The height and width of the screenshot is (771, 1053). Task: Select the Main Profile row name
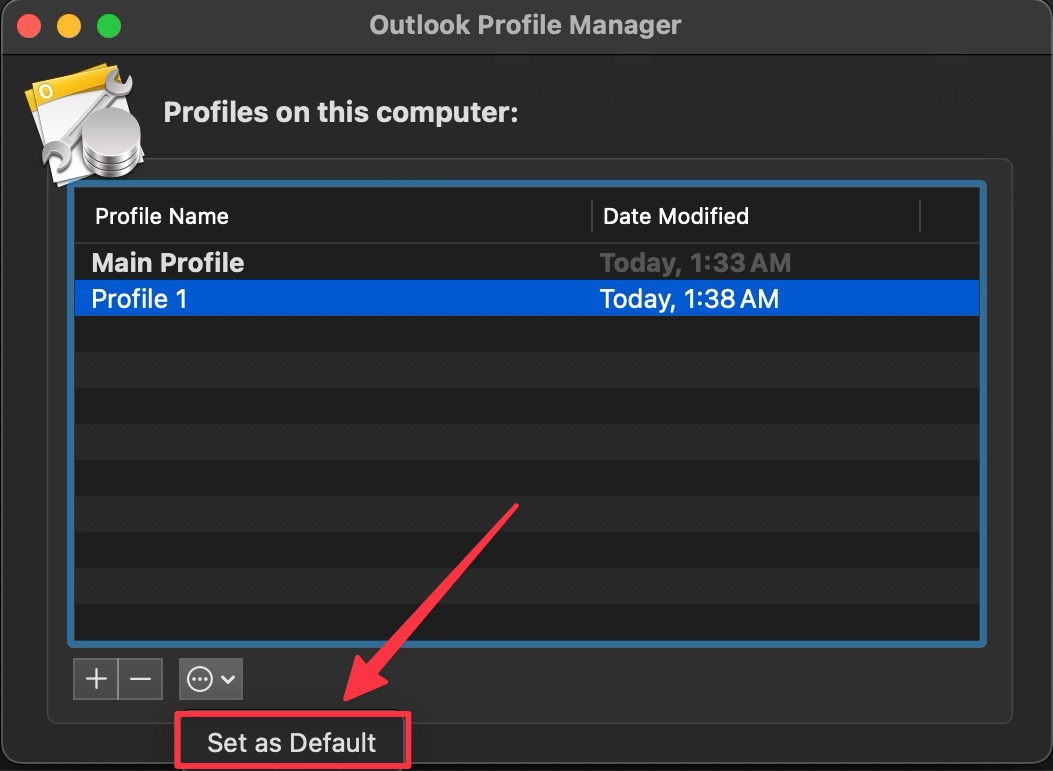coord(168,263)
